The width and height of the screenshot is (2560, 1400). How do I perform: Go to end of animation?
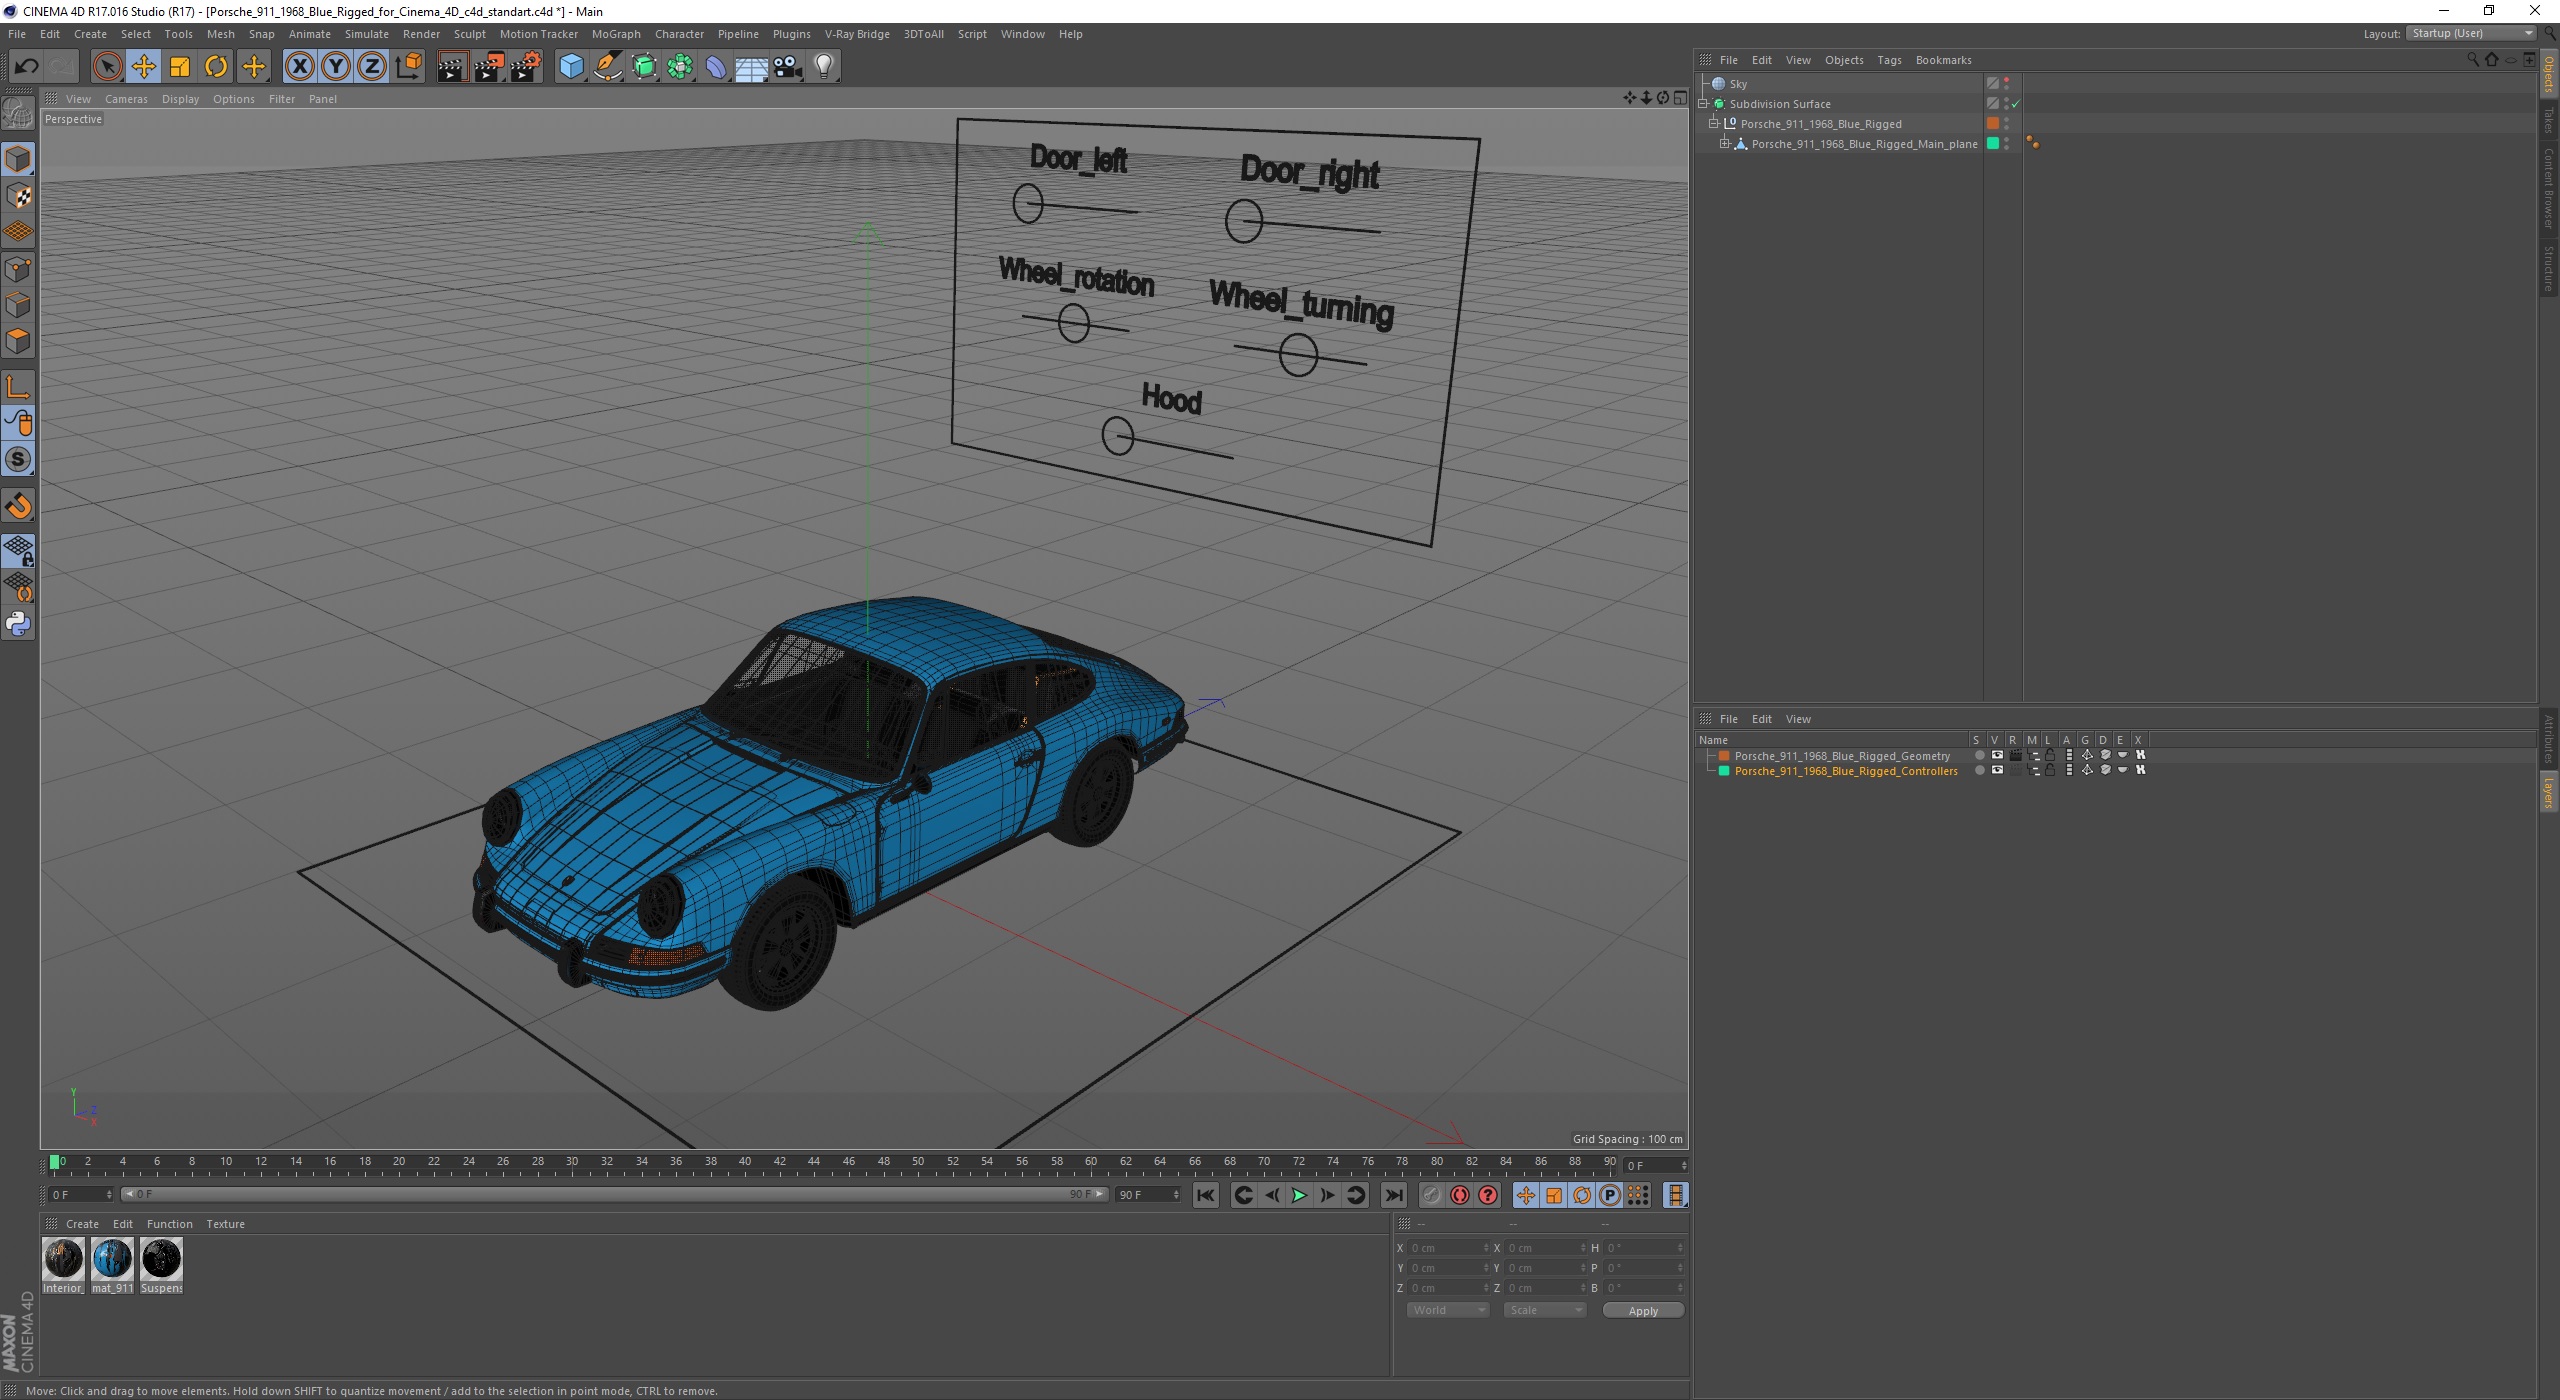point(1393,1195)
